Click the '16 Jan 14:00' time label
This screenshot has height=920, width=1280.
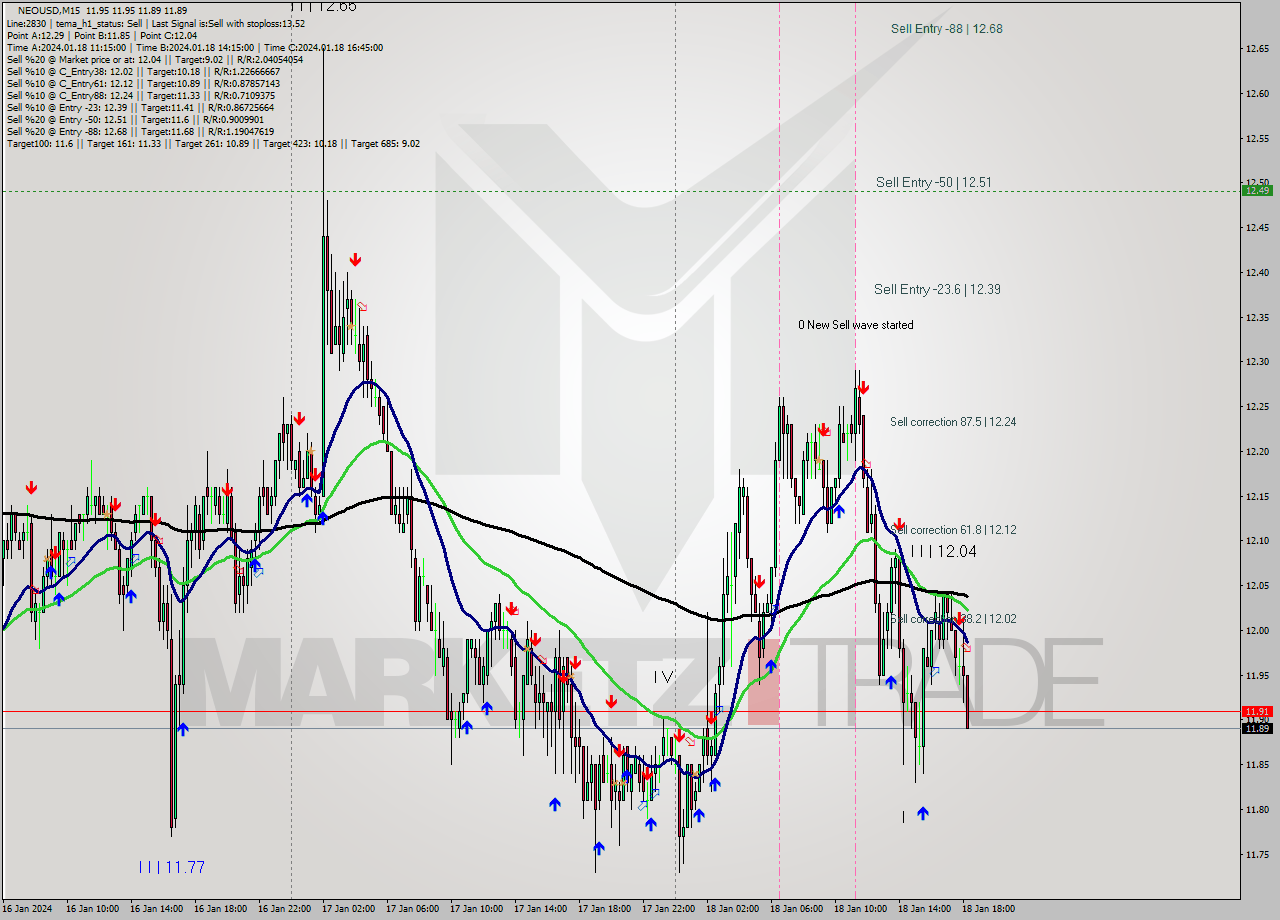pos(156,909)
